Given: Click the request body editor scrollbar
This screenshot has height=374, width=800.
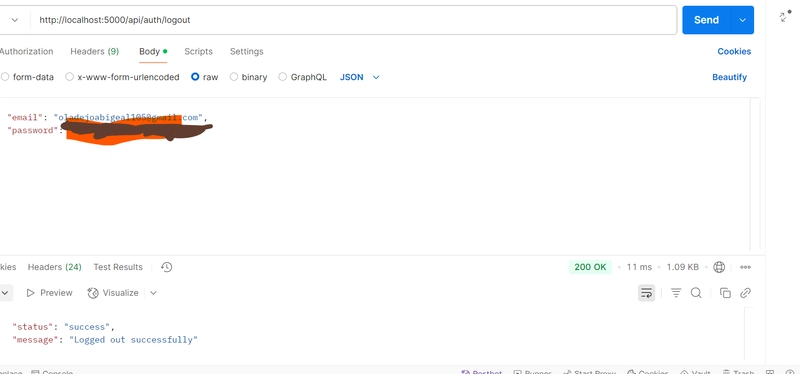Looking at the screenshot, I should pyautogui.click(x=755, y=173).
